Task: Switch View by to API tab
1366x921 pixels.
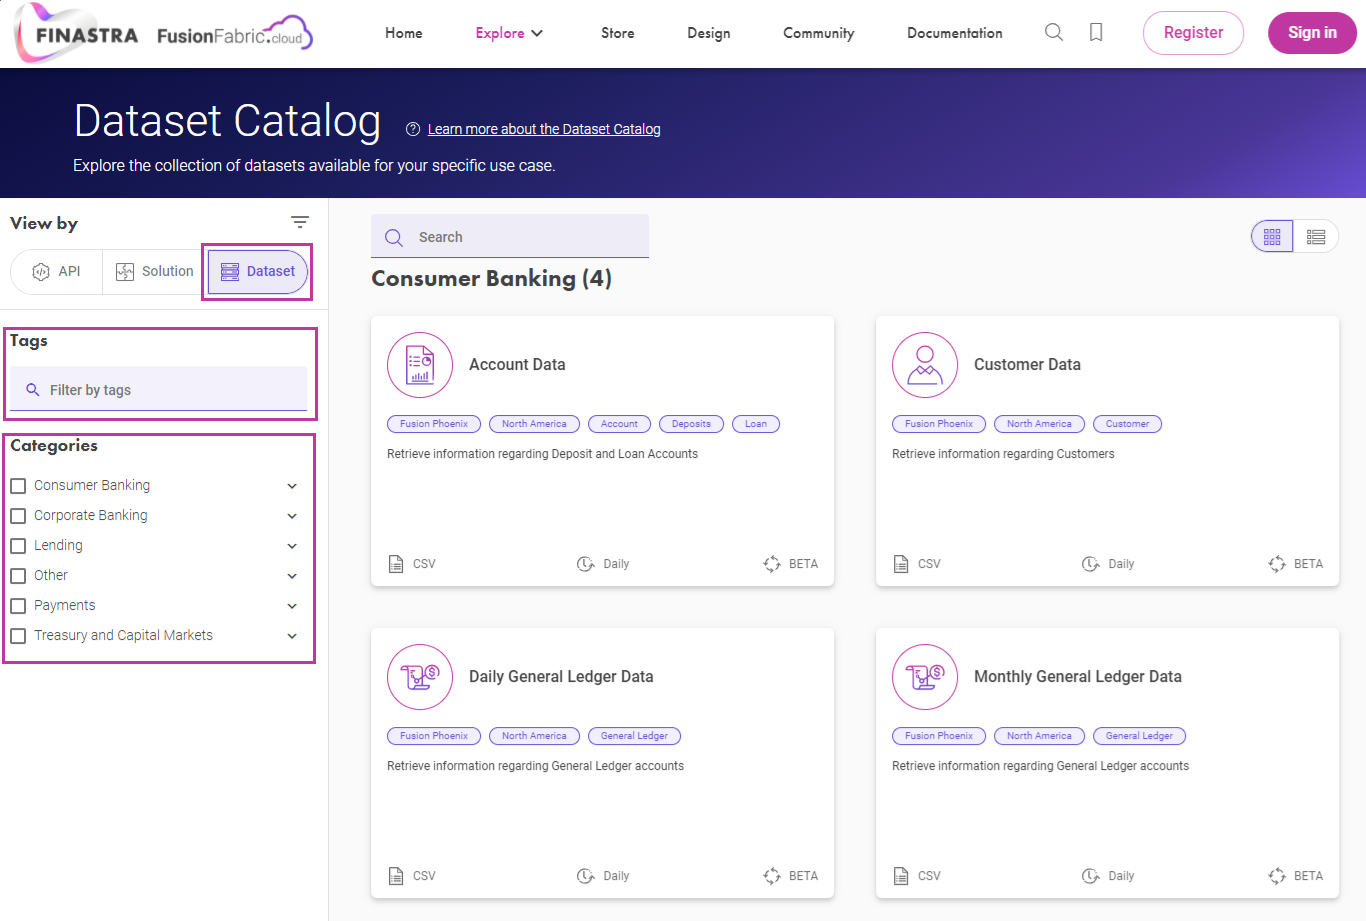Action: pyautogui.click(x=57, y=272)
